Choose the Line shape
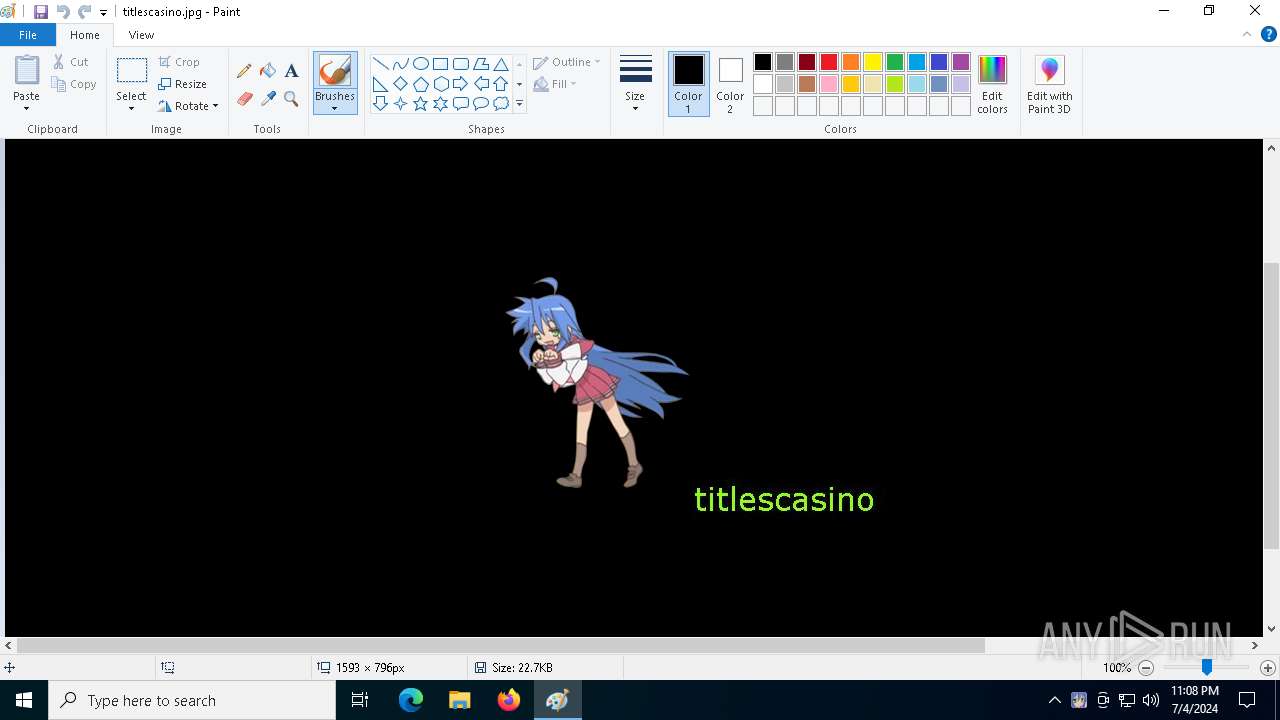Screen dimensions: 1280x720 381,64
